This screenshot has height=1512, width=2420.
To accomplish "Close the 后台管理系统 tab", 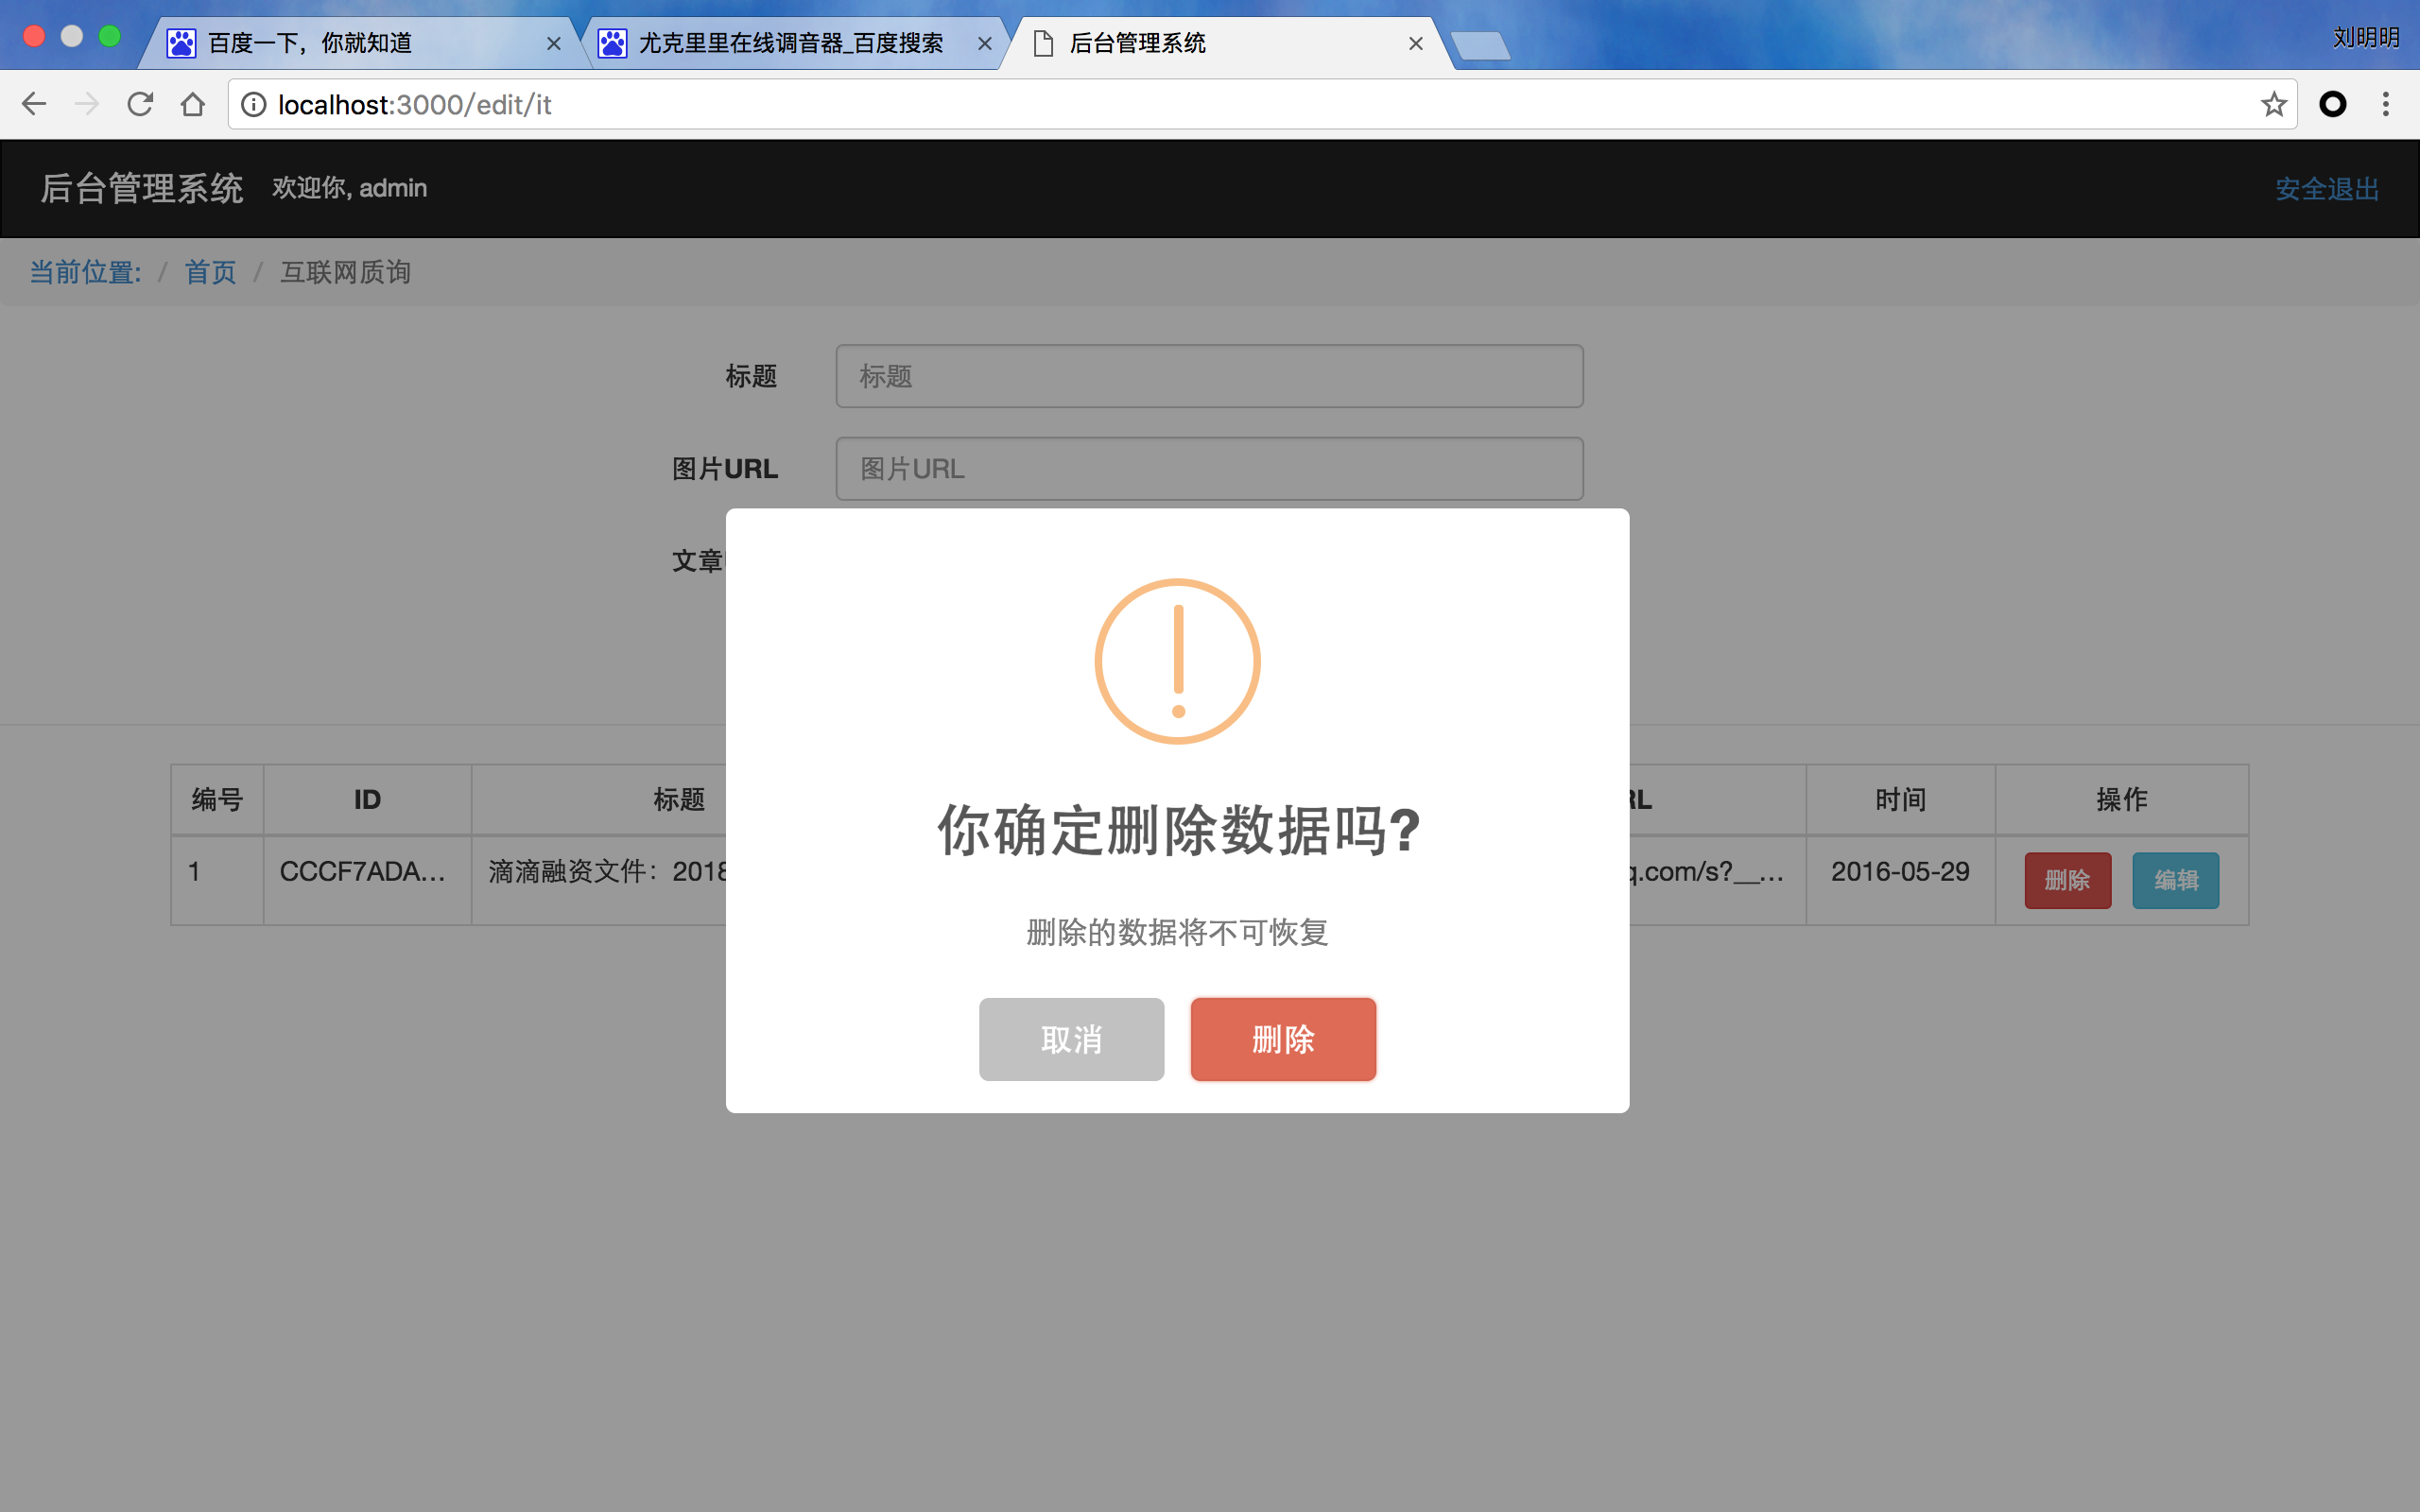I will pyautogui.click(x=1415, y=43).
